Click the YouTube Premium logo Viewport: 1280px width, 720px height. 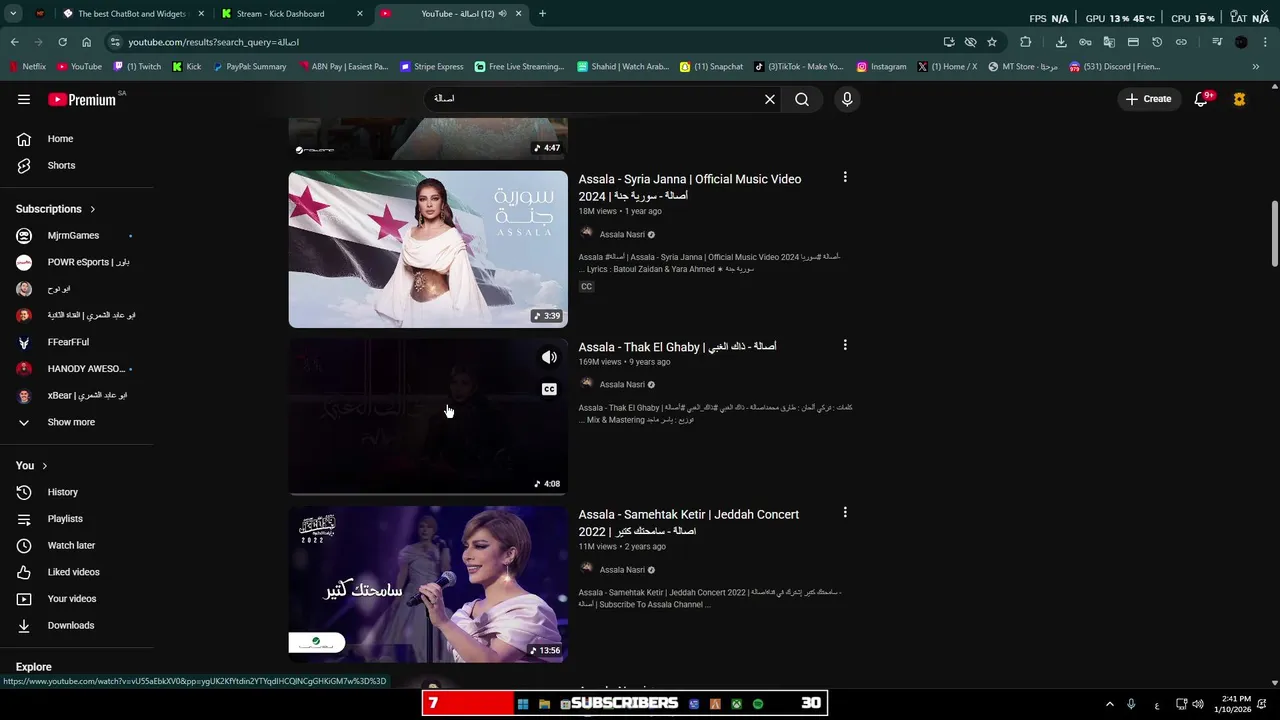(82, 99)
